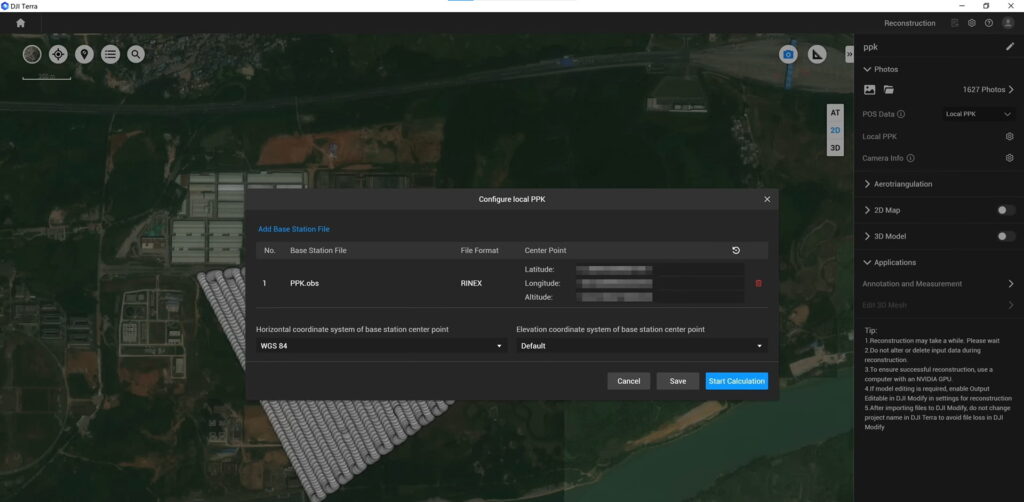The image size is (1024, 502).
Task: Restore the DJI Terra window size
Action: click(x=986, y=6)
